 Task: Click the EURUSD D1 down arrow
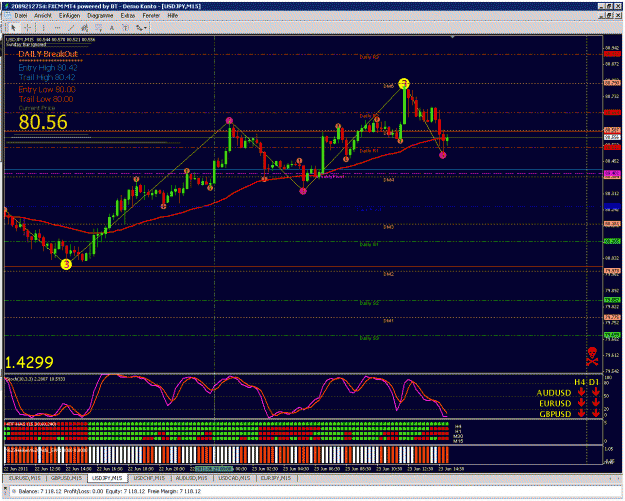coord(596,403)
